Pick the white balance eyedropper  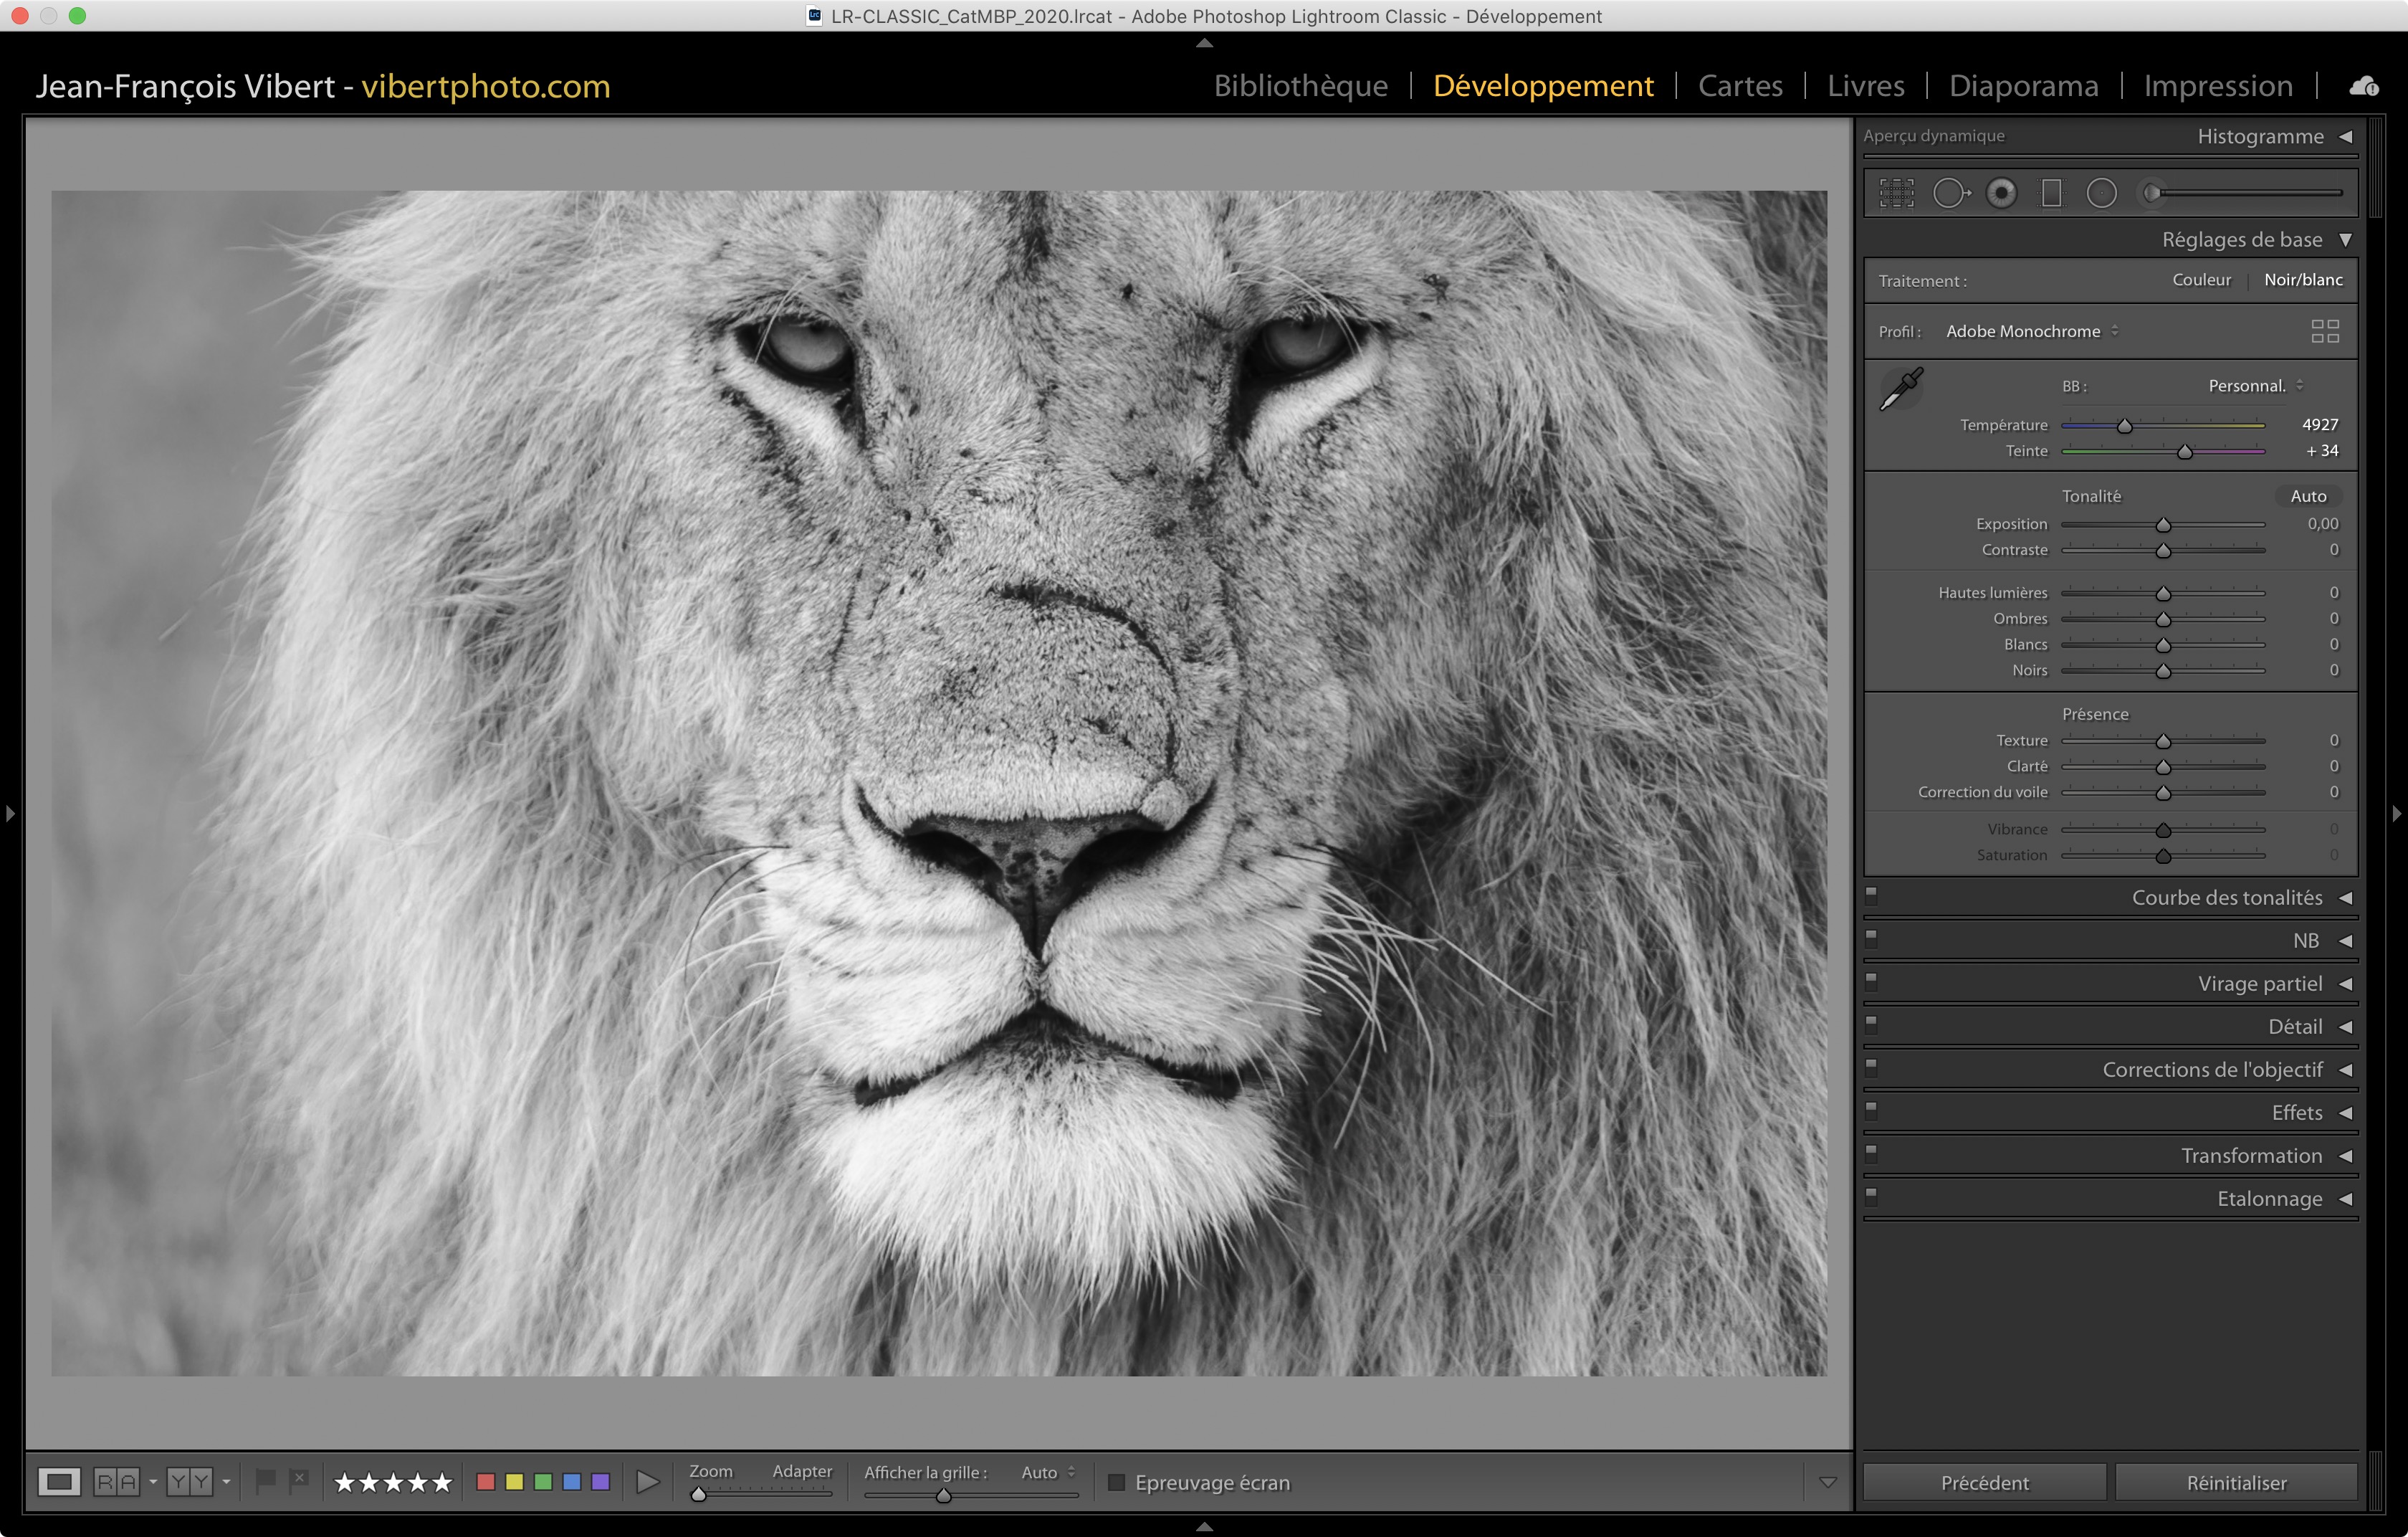pos(1901,389)
